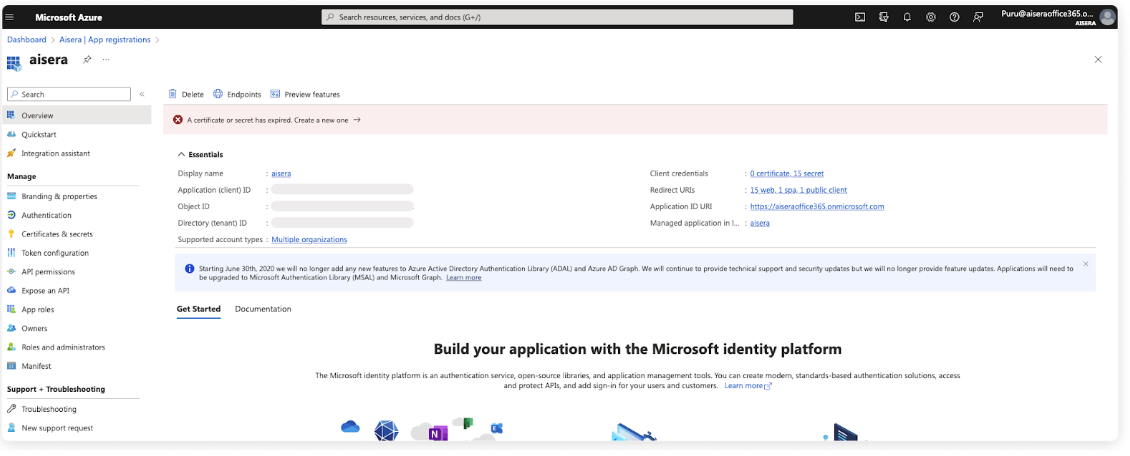Open the notifications bell
1130x456 pixels.
click(907, 17)
